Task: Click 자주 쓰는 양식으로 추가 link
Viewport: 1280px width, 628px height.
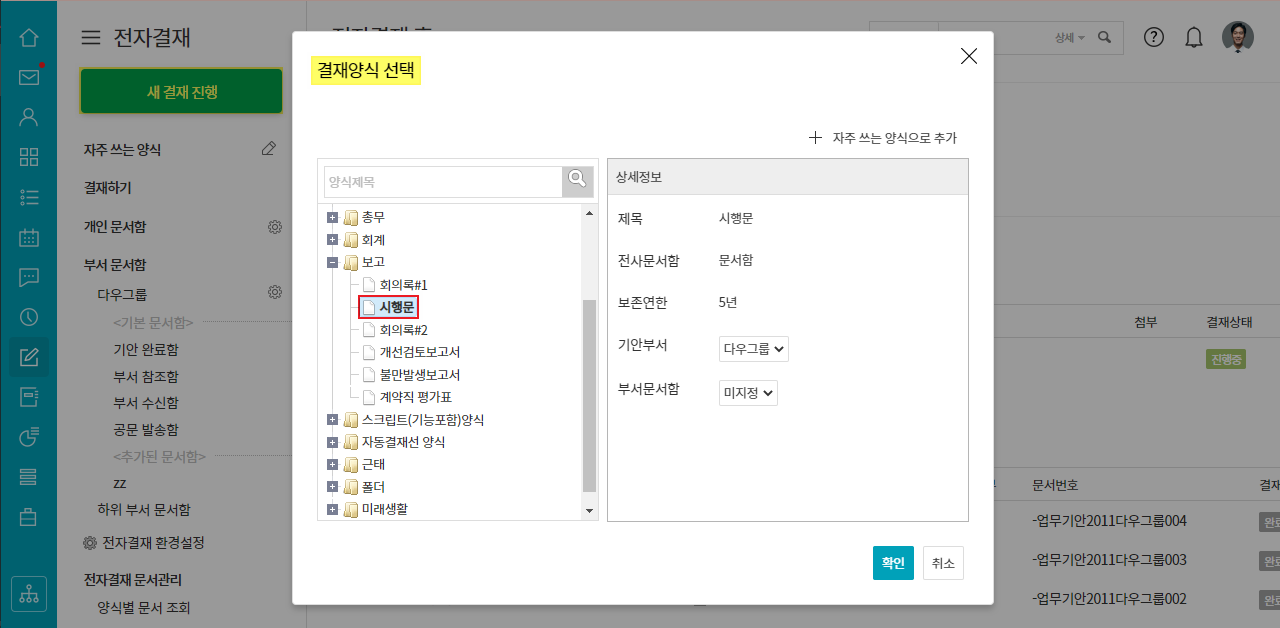Action: coord(883,138)
